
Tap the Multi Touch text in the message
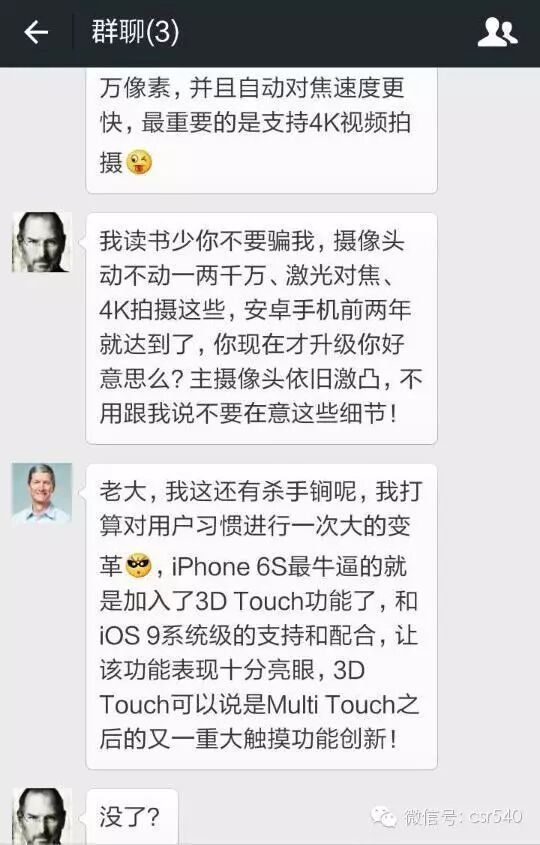(x=331, y=704)
